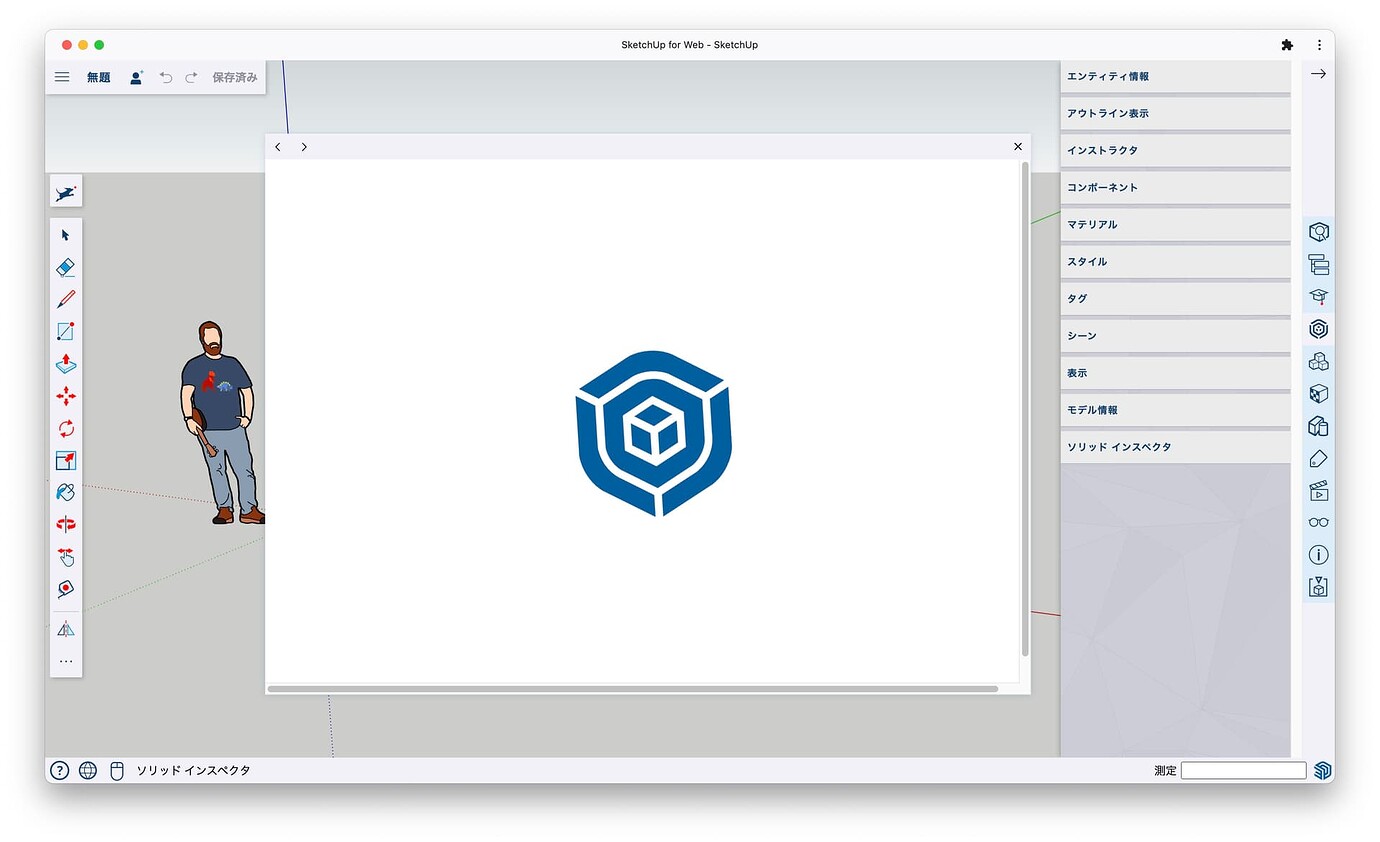This screenshot has height=842, width=1380.
Task: Open Model Info via the info icon
Action: pos(1318,555)
